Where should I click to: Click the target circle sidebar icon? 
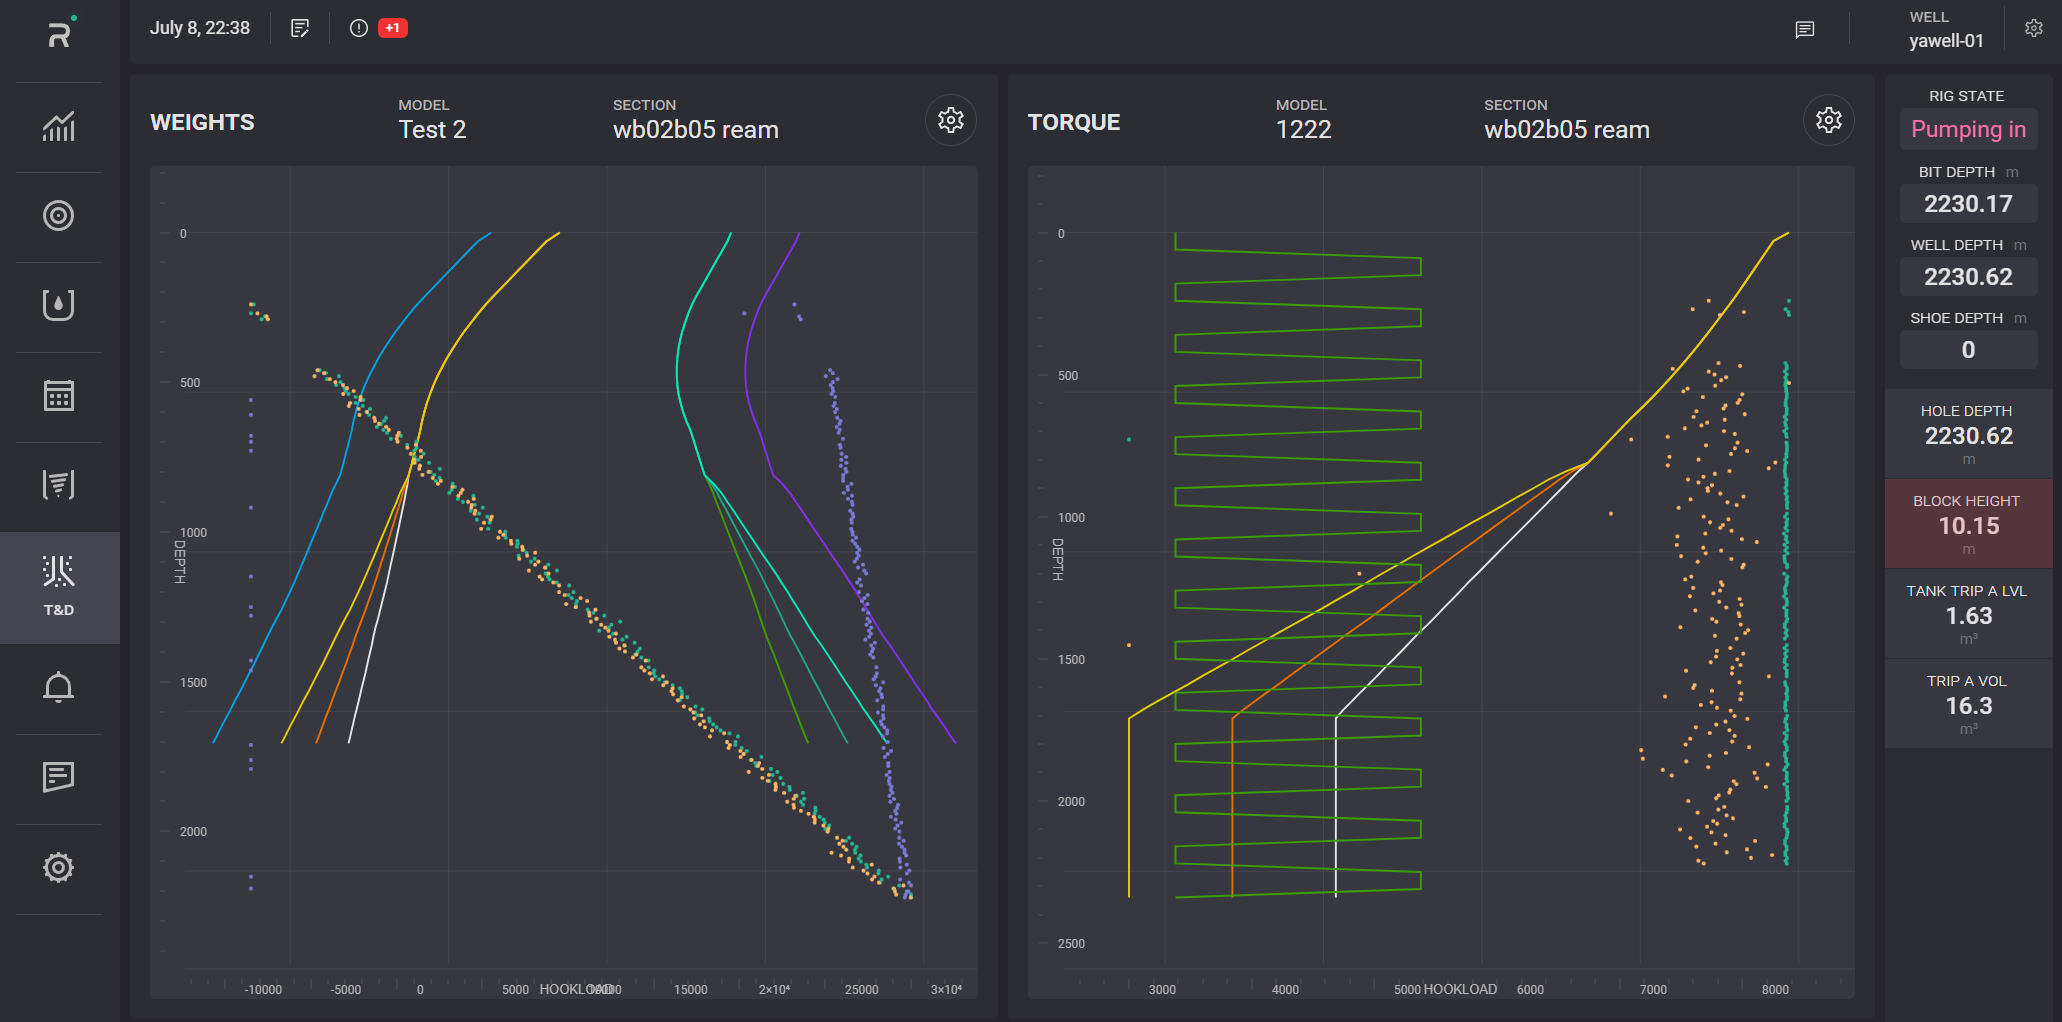coord(59,216)
